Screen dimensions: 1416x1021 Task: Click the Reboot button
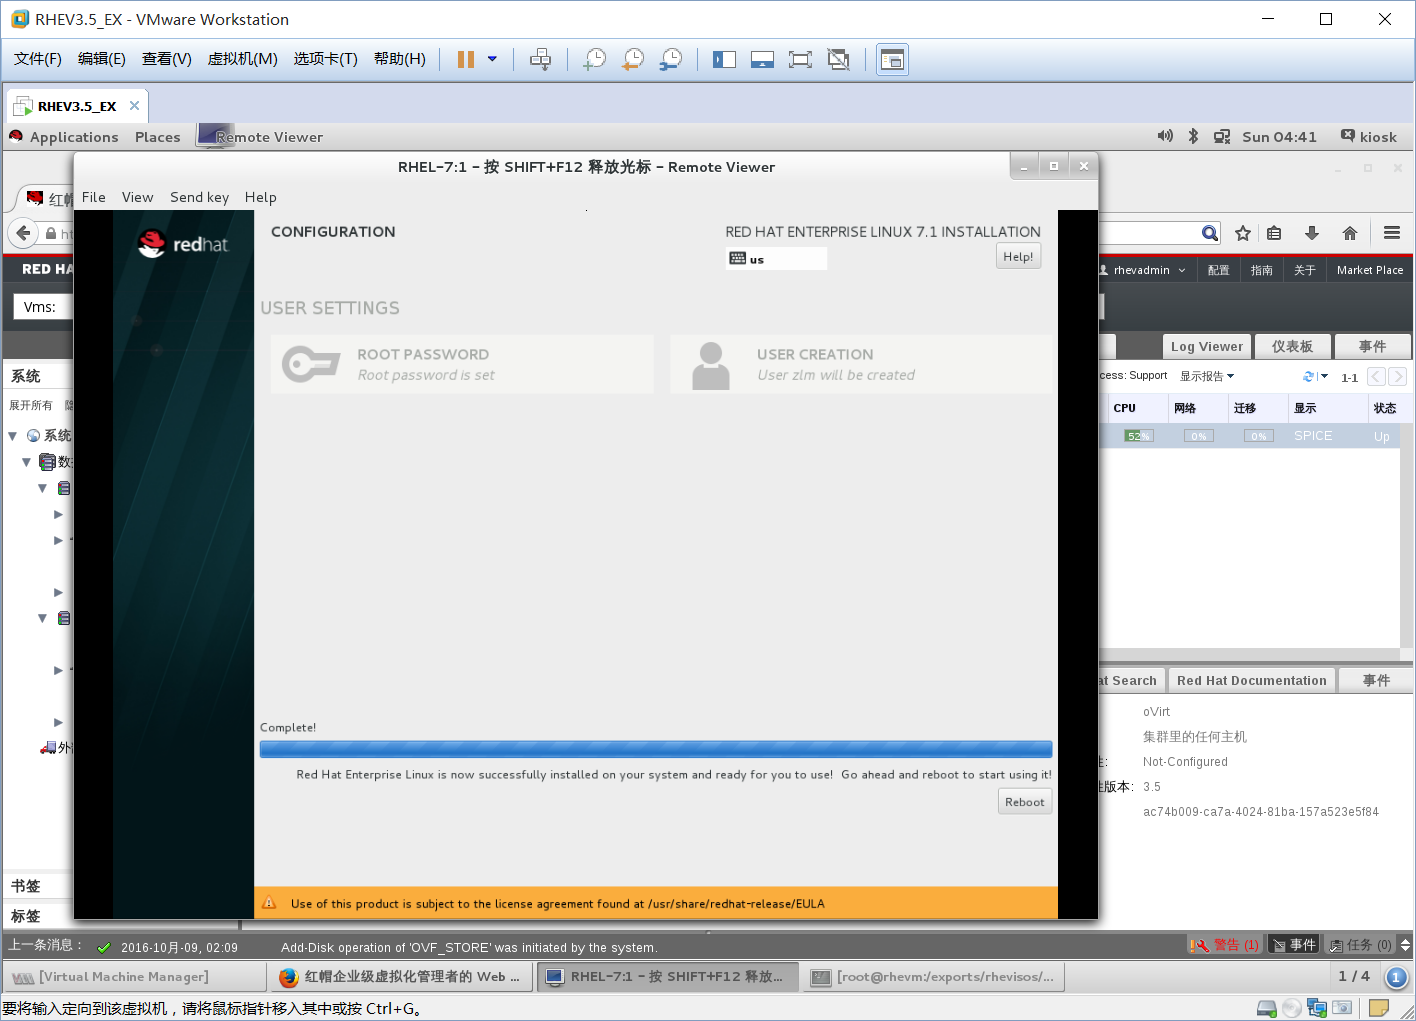[x=1025, y=802]
